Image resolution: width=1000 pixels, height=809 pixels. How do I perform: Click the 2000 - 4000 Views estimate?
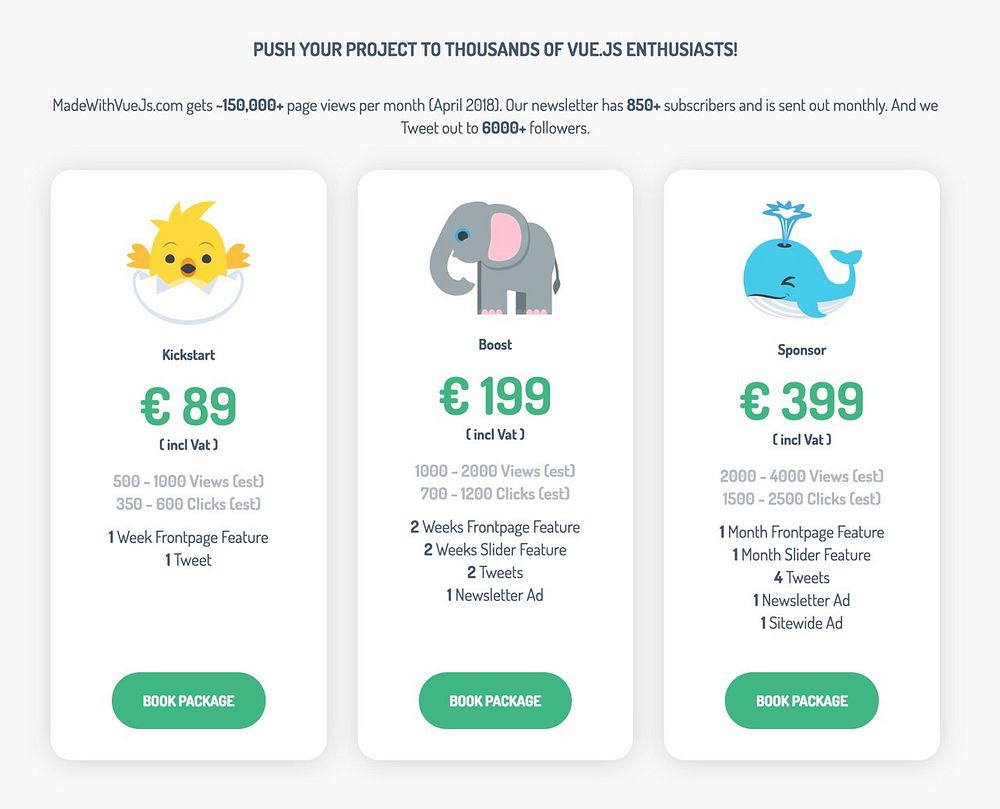[802, 477]
